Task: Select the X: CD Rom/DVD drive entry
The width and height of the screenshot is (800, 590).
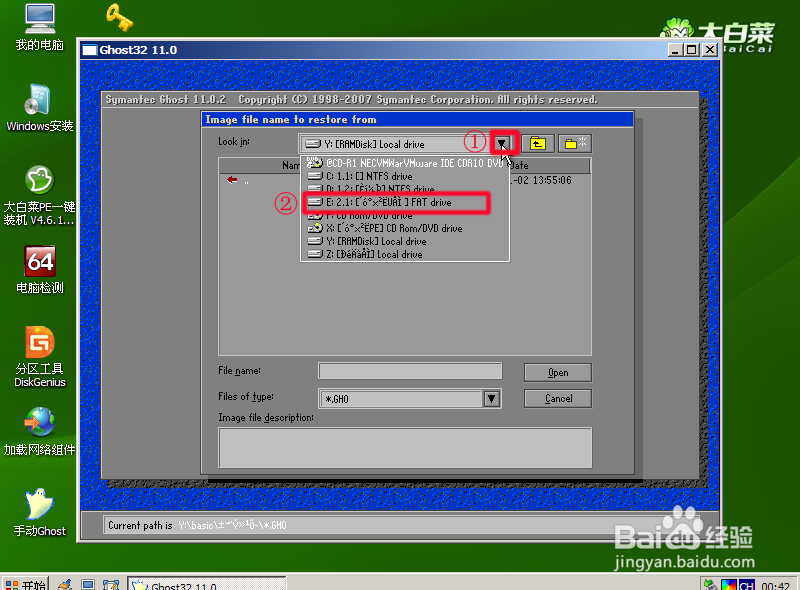Action: pos(405,228)
